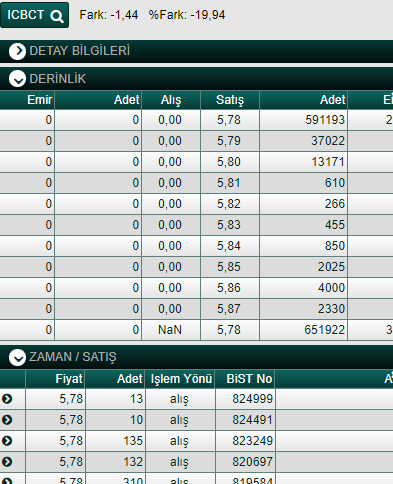Click the quantity 610 cell

point(304,183)
